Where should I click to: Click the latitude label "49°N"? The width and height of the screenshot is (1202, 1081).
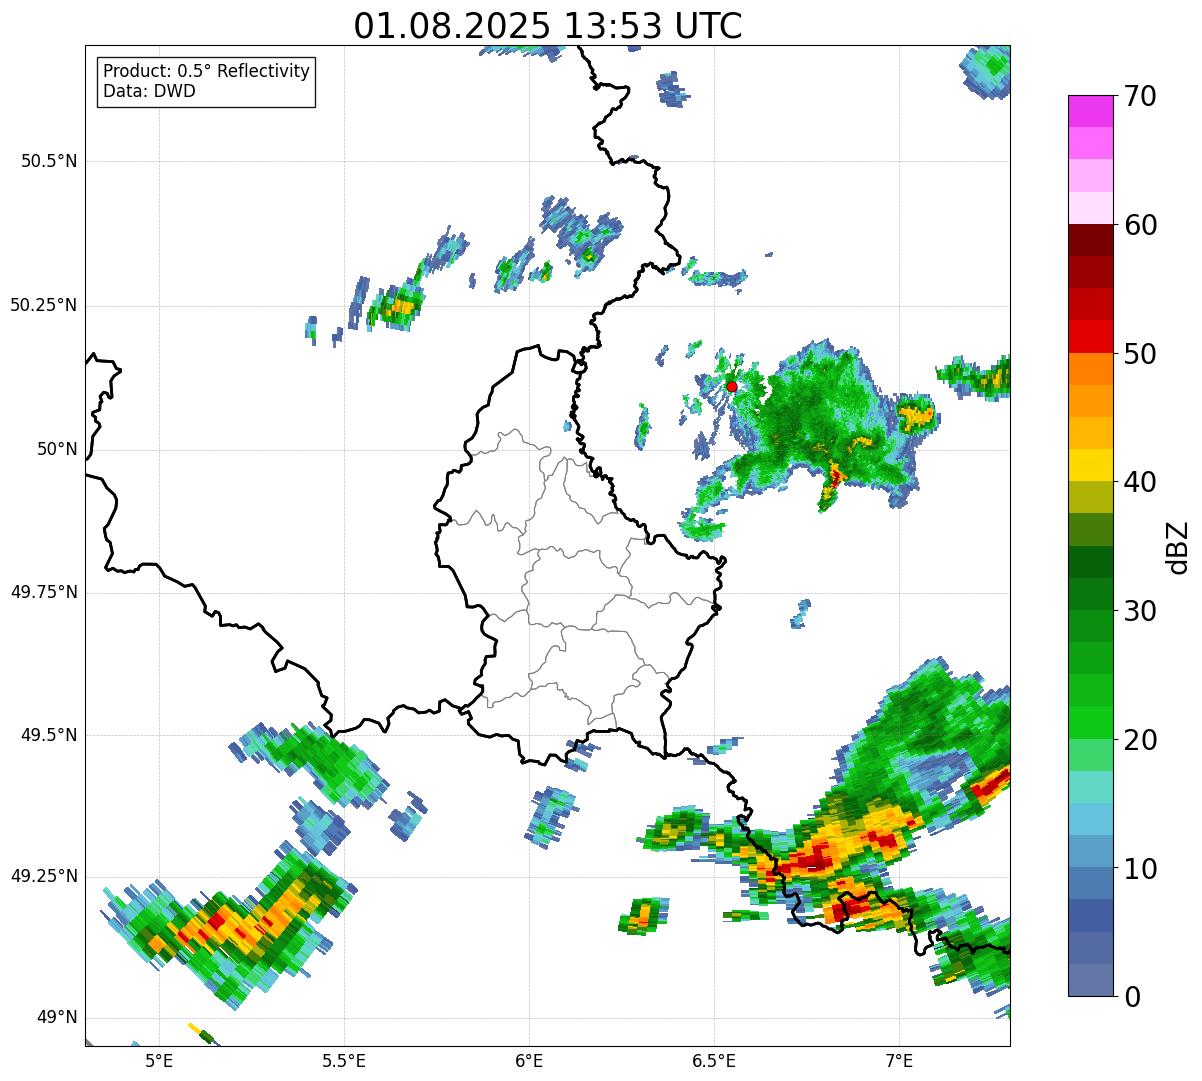point(57,1018)
